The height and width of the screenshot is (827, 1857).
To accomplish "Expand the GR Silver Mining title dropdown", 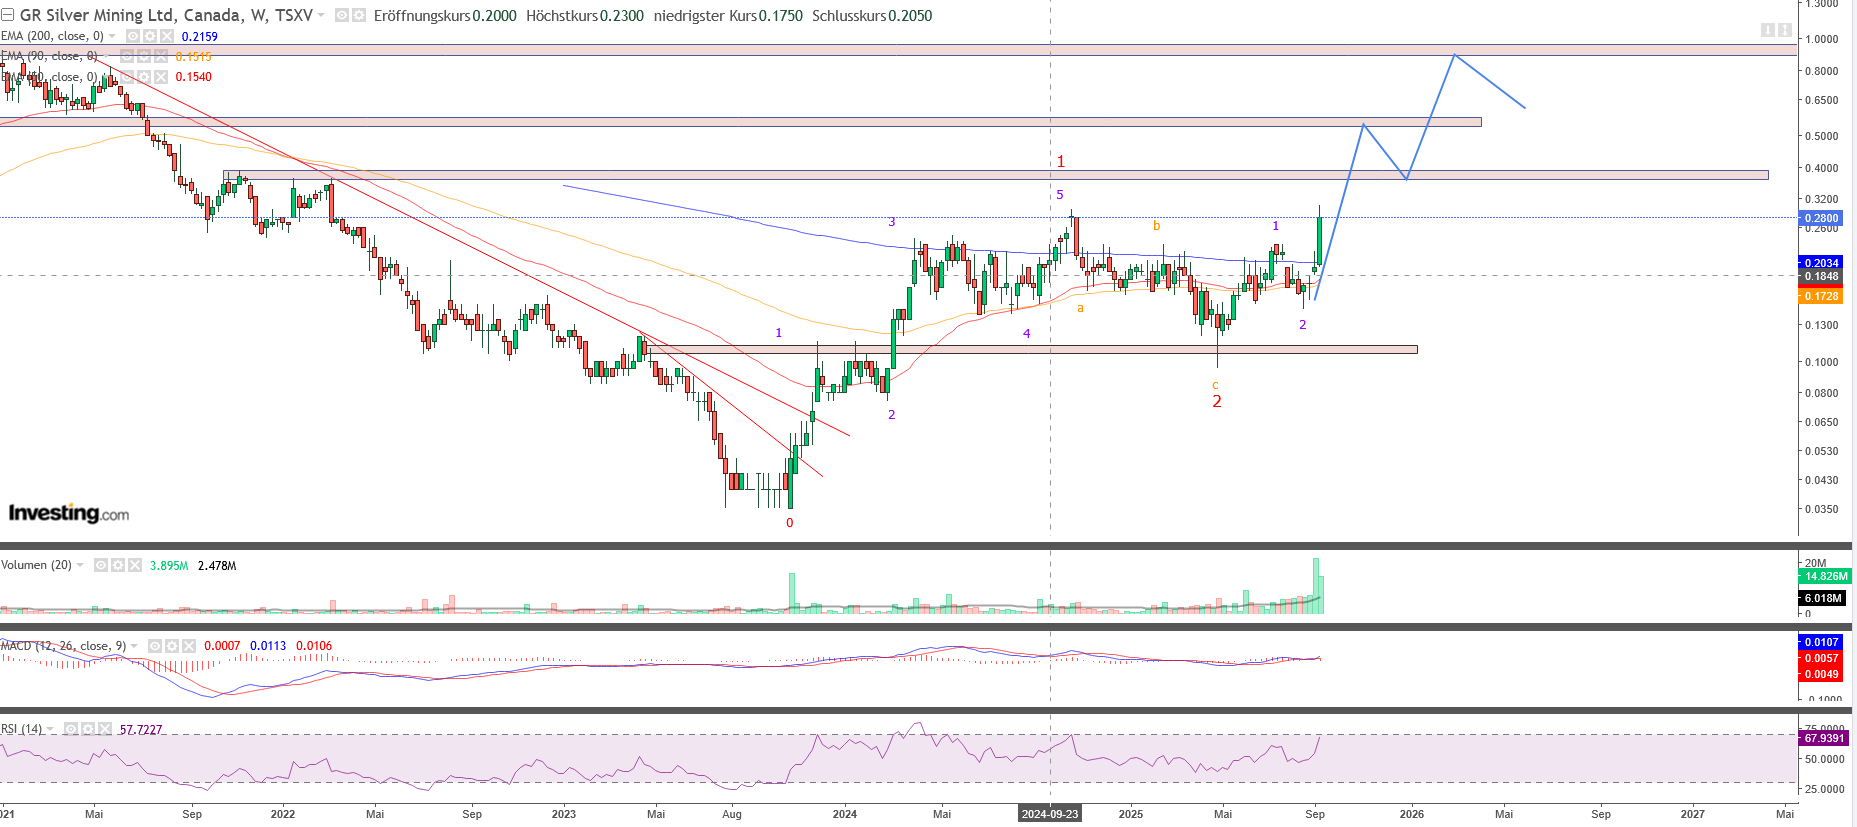I will [321, 16].
